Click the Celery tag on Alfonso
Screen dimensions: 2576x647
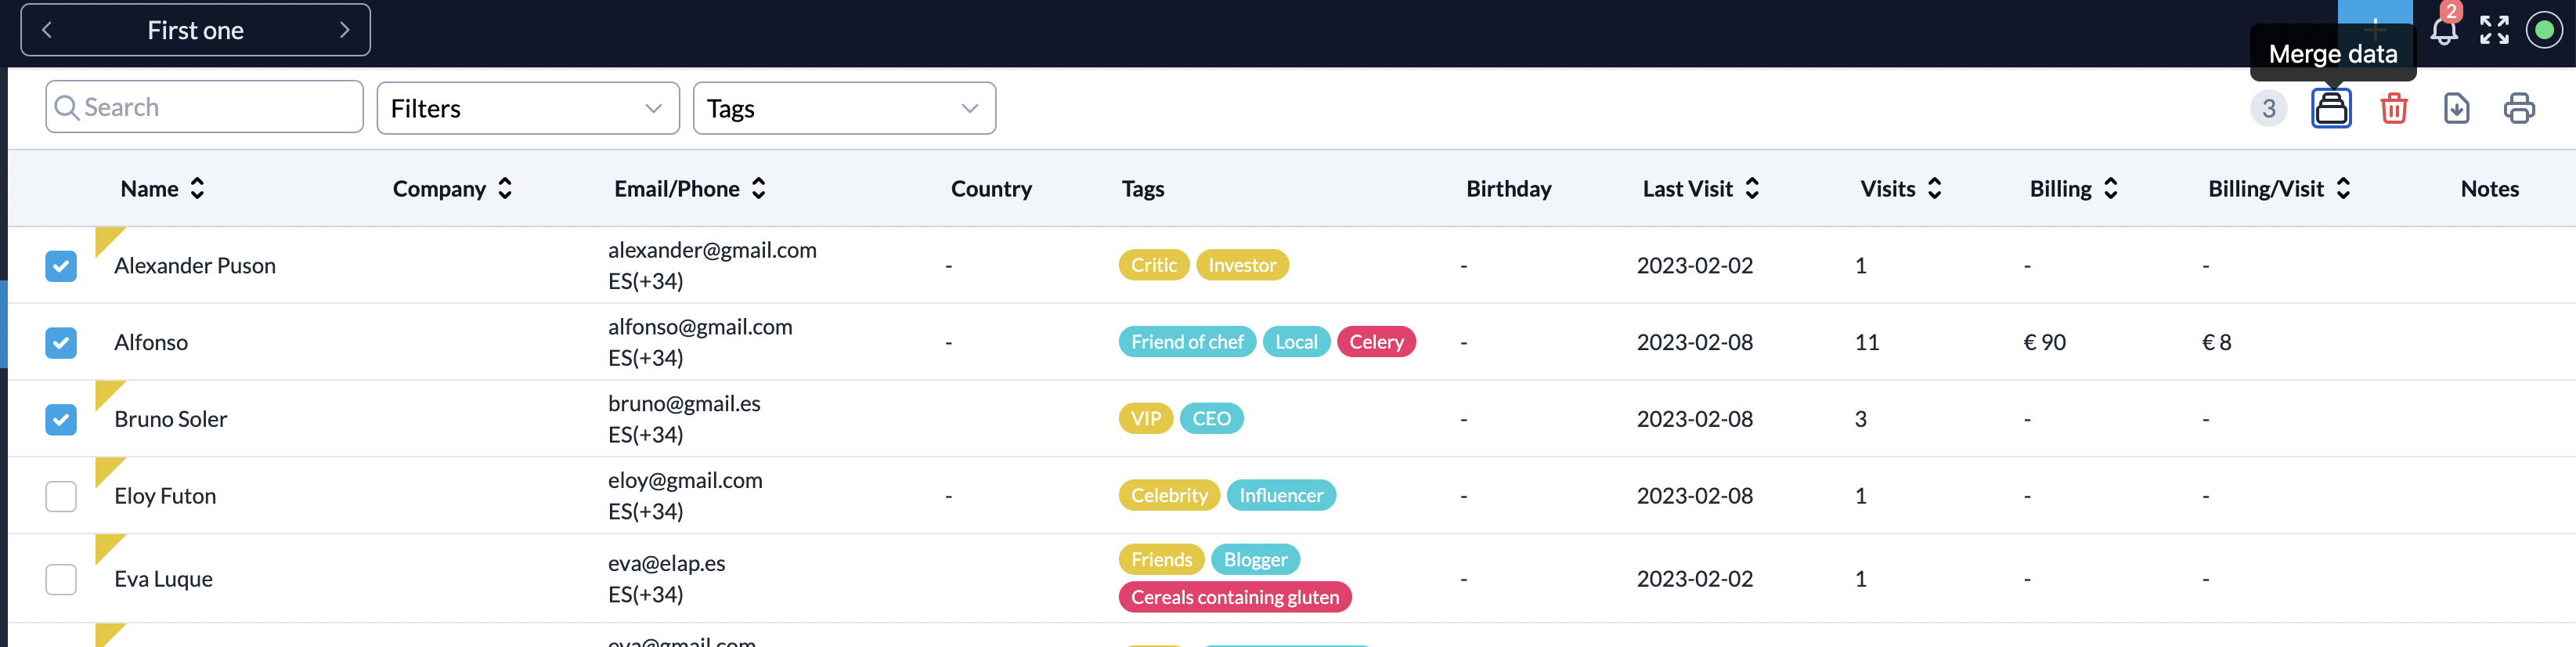click(1375, 342)
